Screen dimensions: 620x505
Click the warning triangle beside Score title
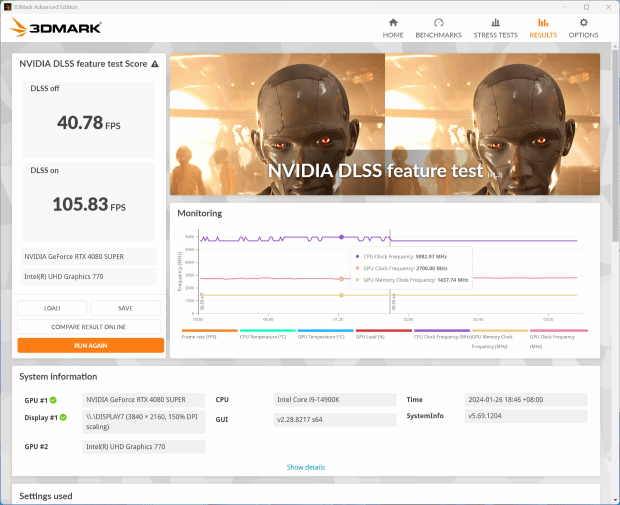click(x=155, y=64)
